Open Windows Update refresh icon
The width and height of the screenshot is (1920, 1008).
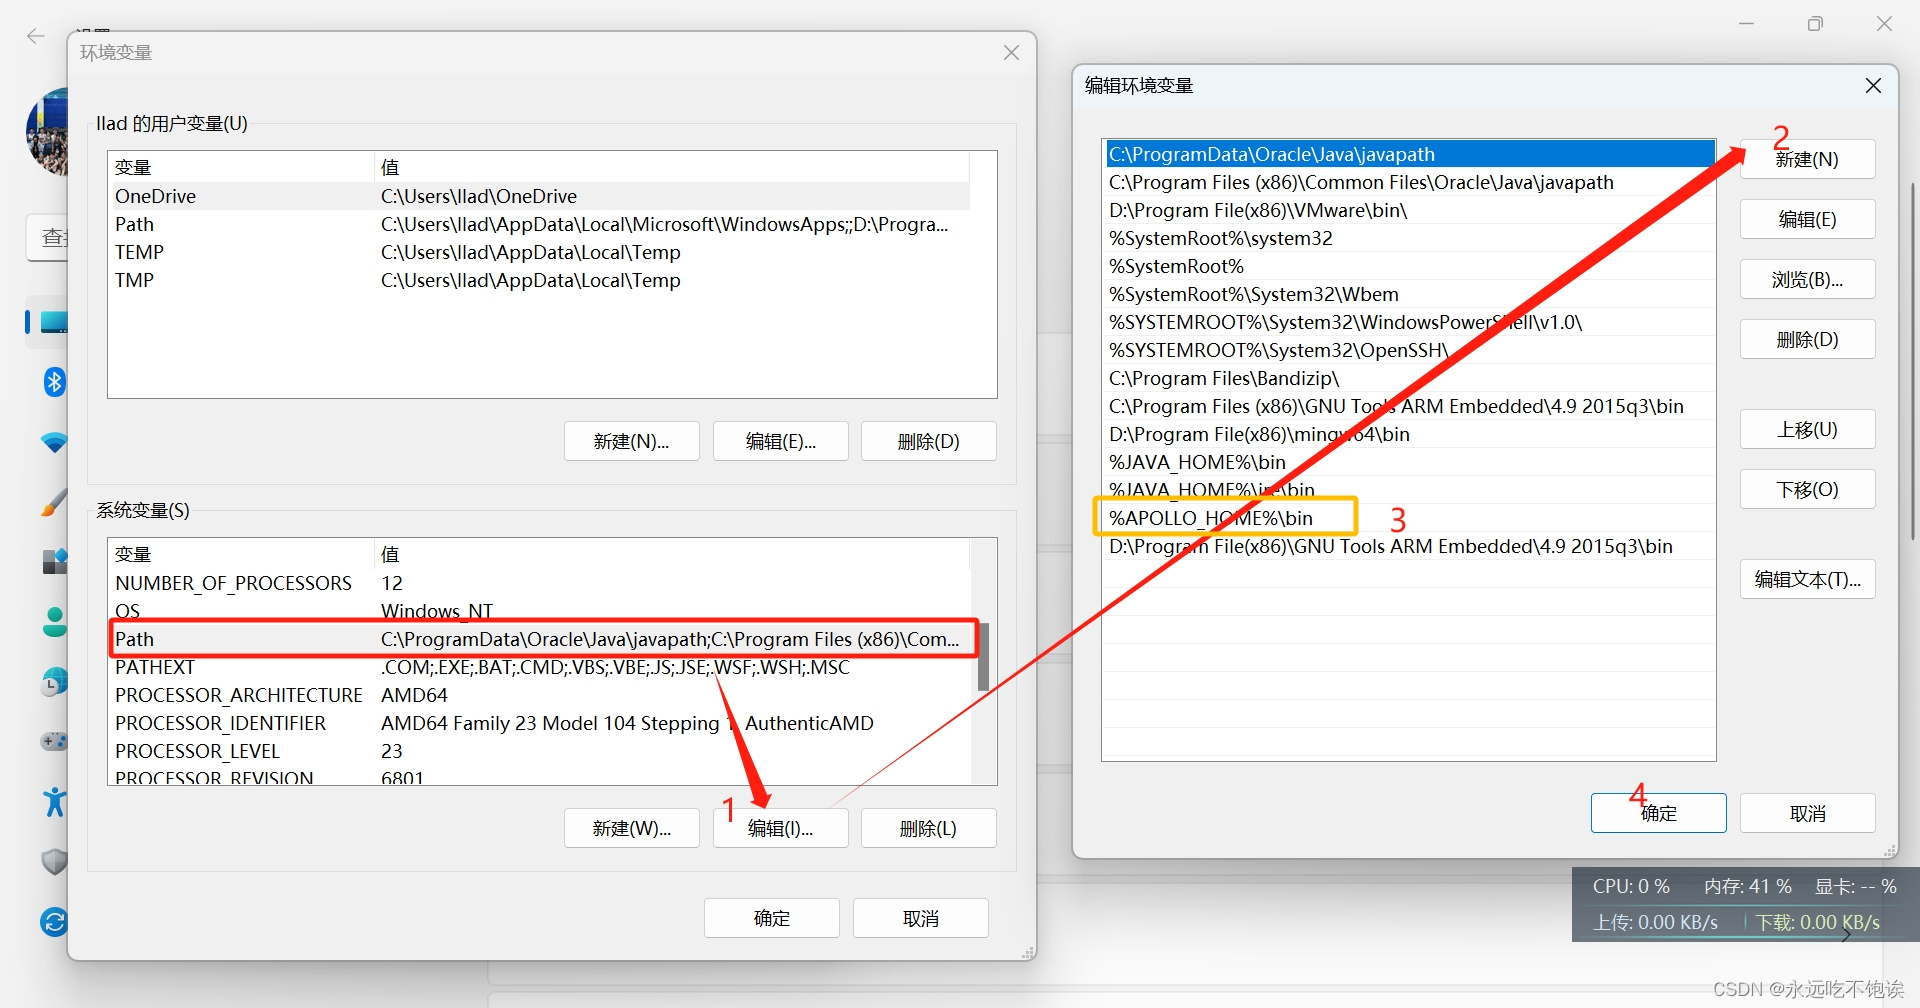54,921
